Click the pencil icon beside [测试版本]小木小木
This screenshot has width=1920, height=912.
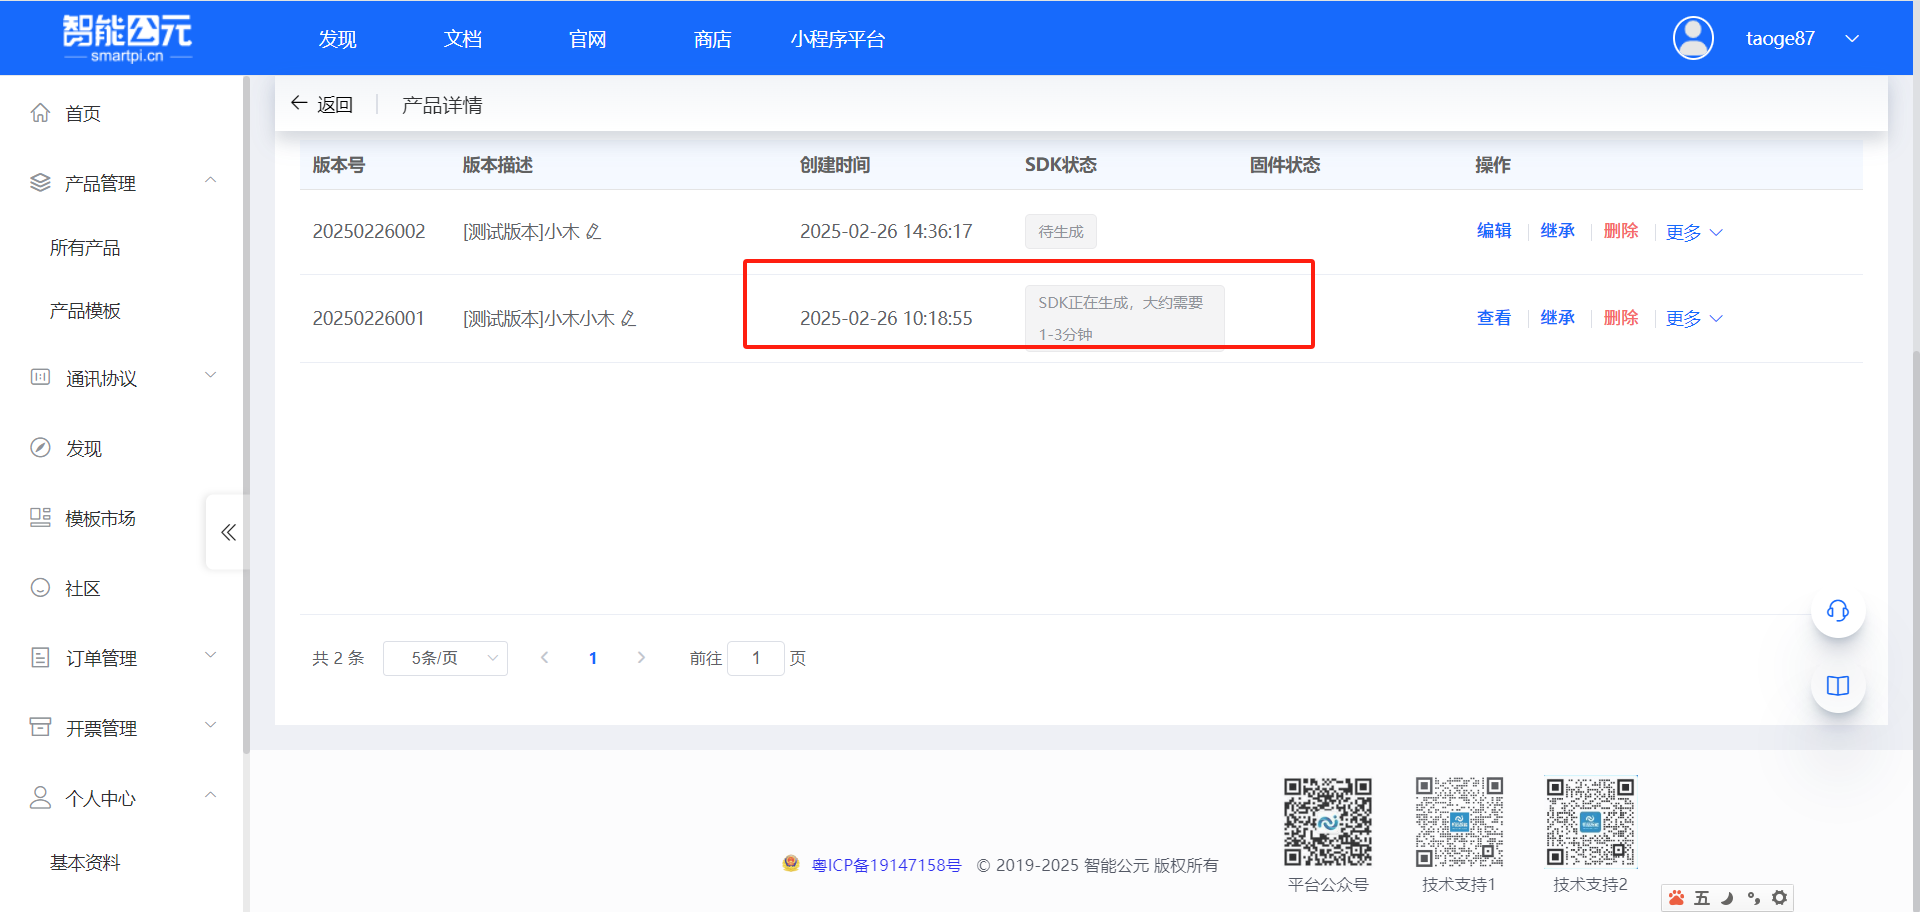coord(629,318)
